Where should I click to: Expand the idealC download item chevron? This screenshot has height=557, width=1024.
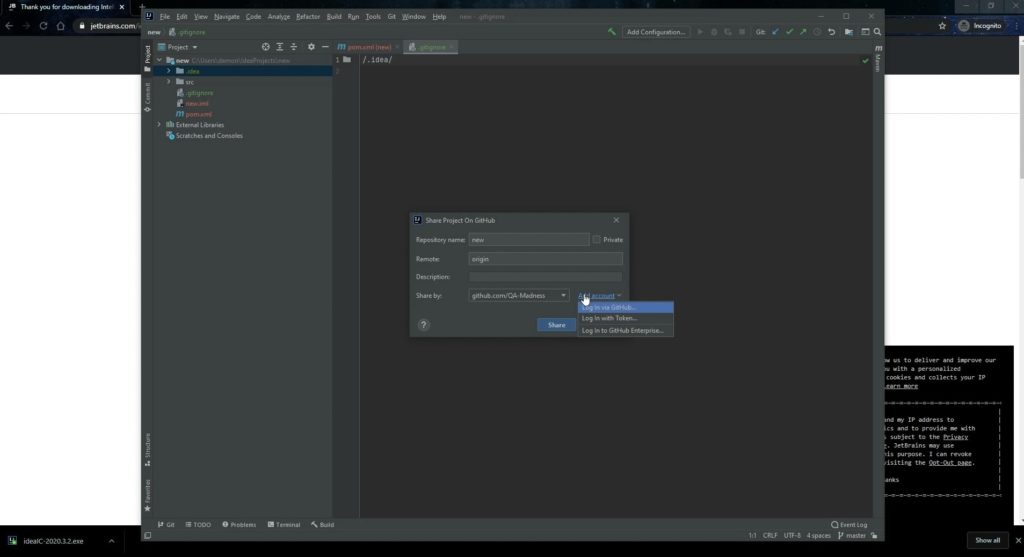[x=112, y=541]
